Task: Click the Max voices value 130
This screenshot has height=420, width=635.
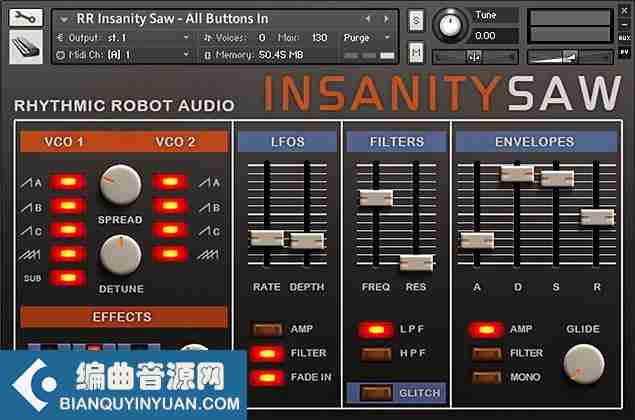Action: (320, 38)
